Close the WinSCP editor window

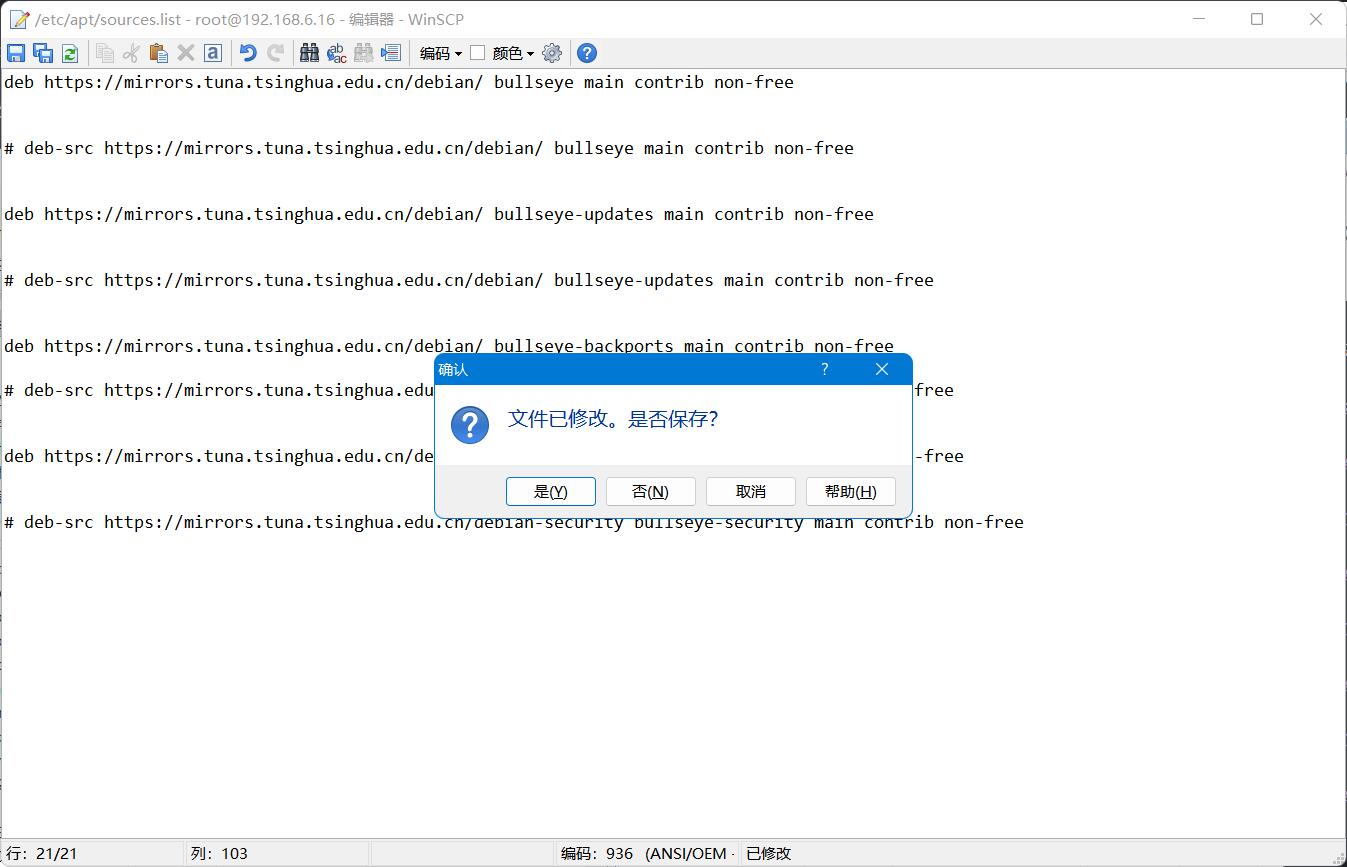[x=1316, y=19]
